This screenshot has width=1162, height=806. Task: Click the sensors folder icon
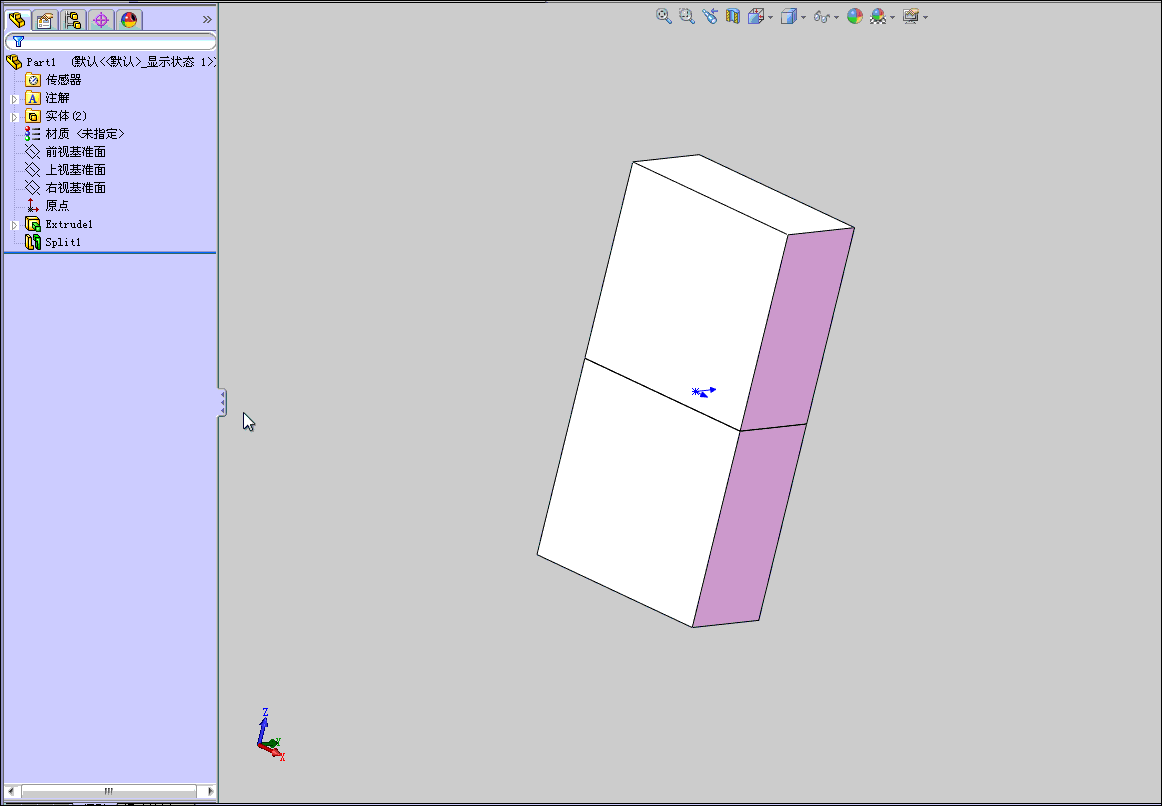pos(33,80)
